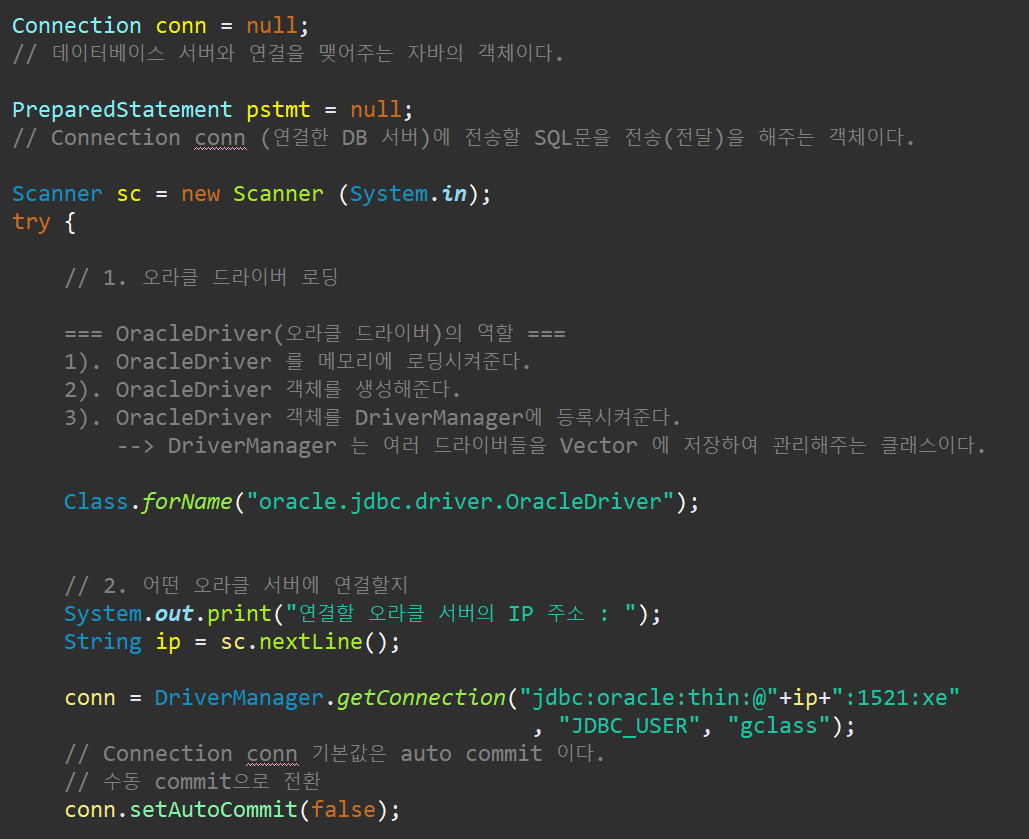Click the line '1). OracleDriver 를 메모리에 로딩시켜준다.'
The image size is (1029, 839).
pos(297,362)
